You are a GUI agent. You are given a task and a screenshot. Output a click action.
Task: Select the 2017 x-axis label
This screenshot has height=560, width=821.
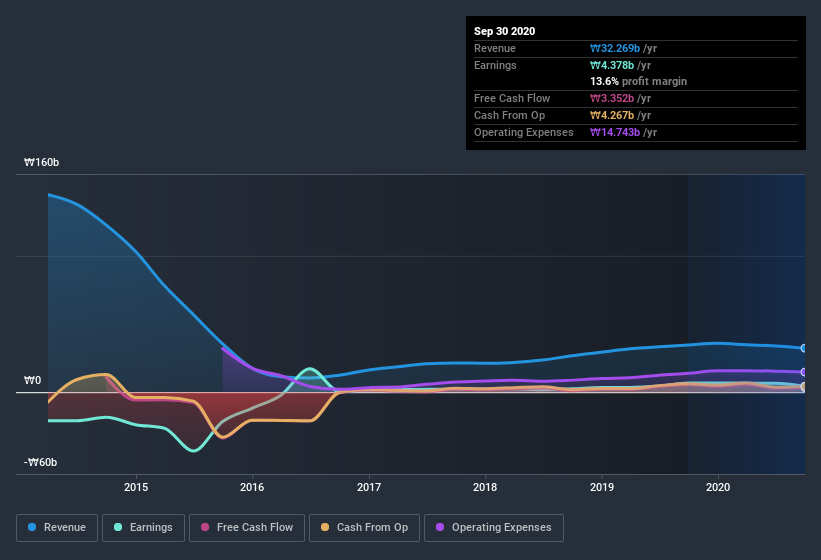(x=369, y=487)
